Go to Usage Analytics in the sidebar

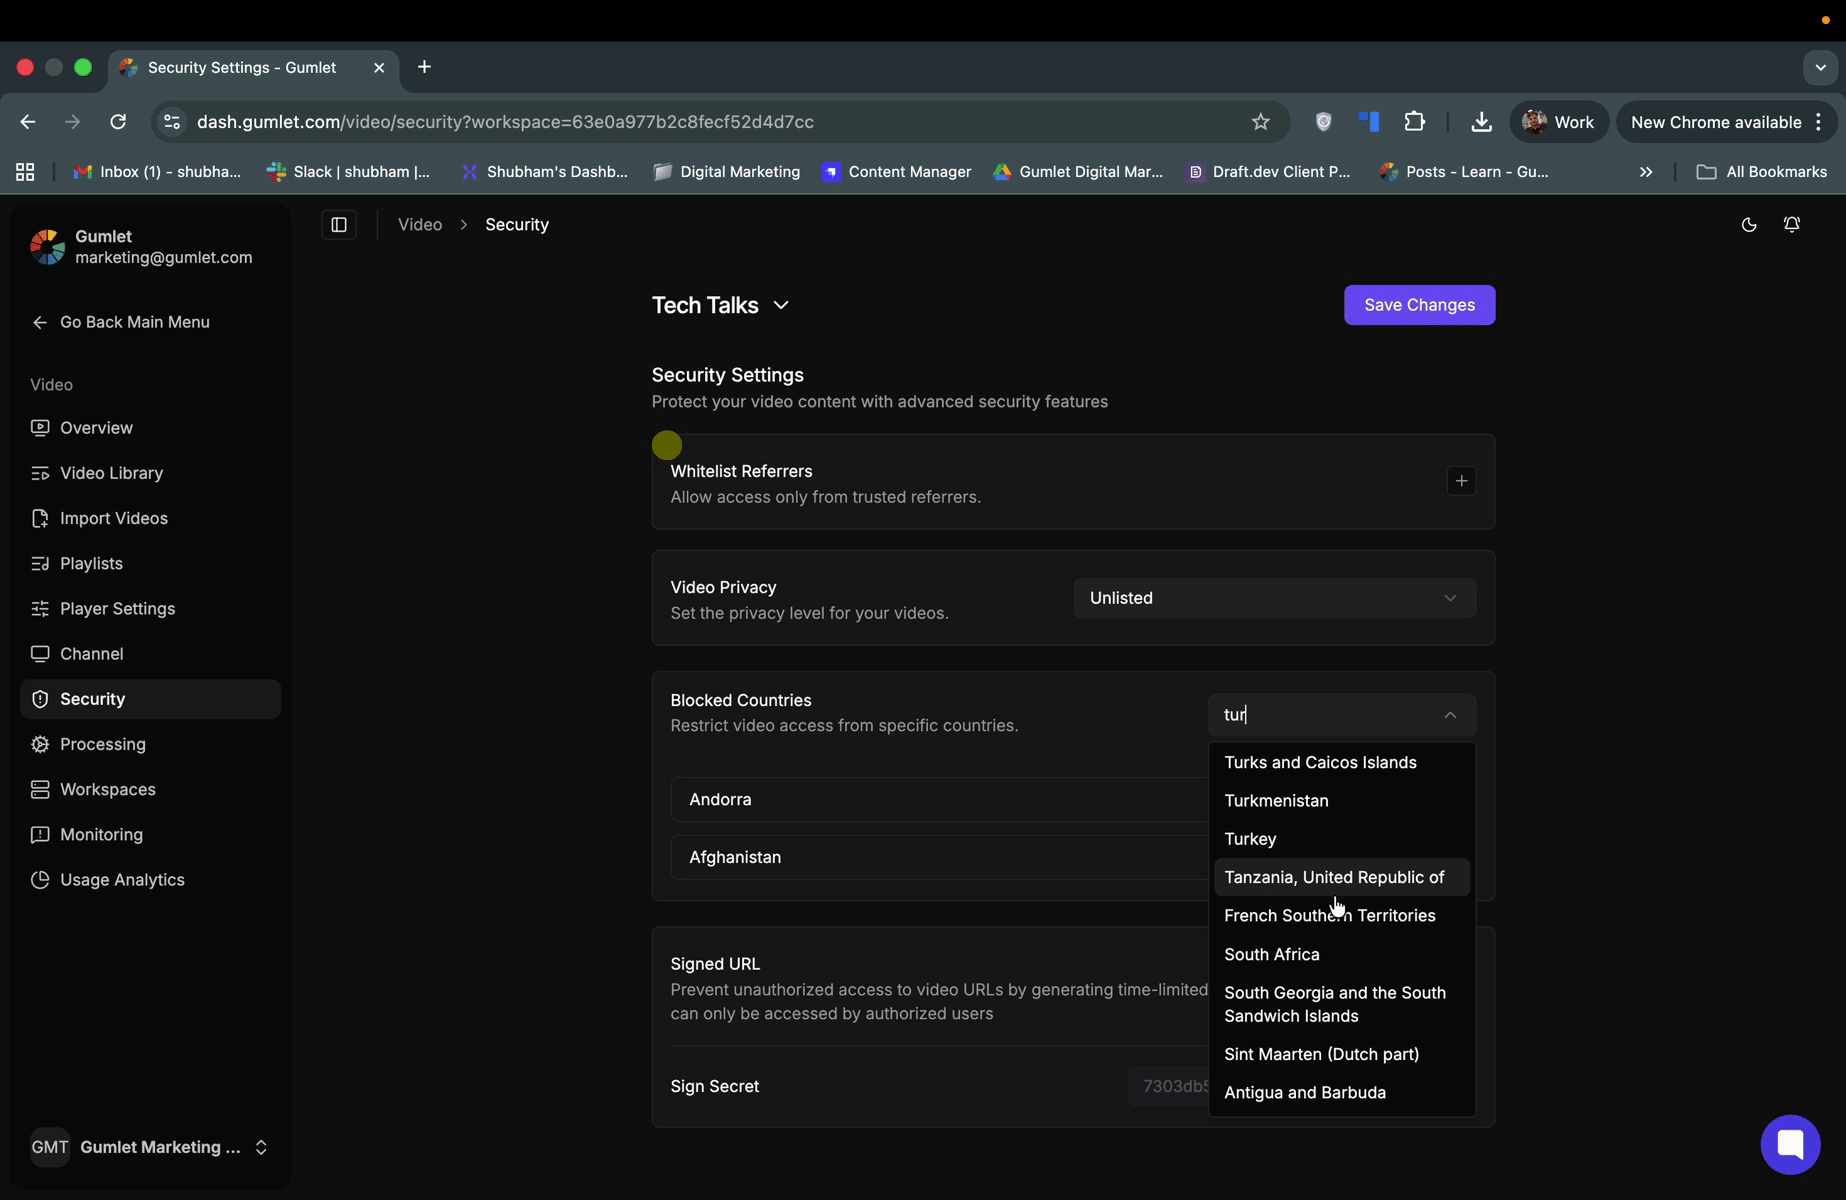pos(122,880)
